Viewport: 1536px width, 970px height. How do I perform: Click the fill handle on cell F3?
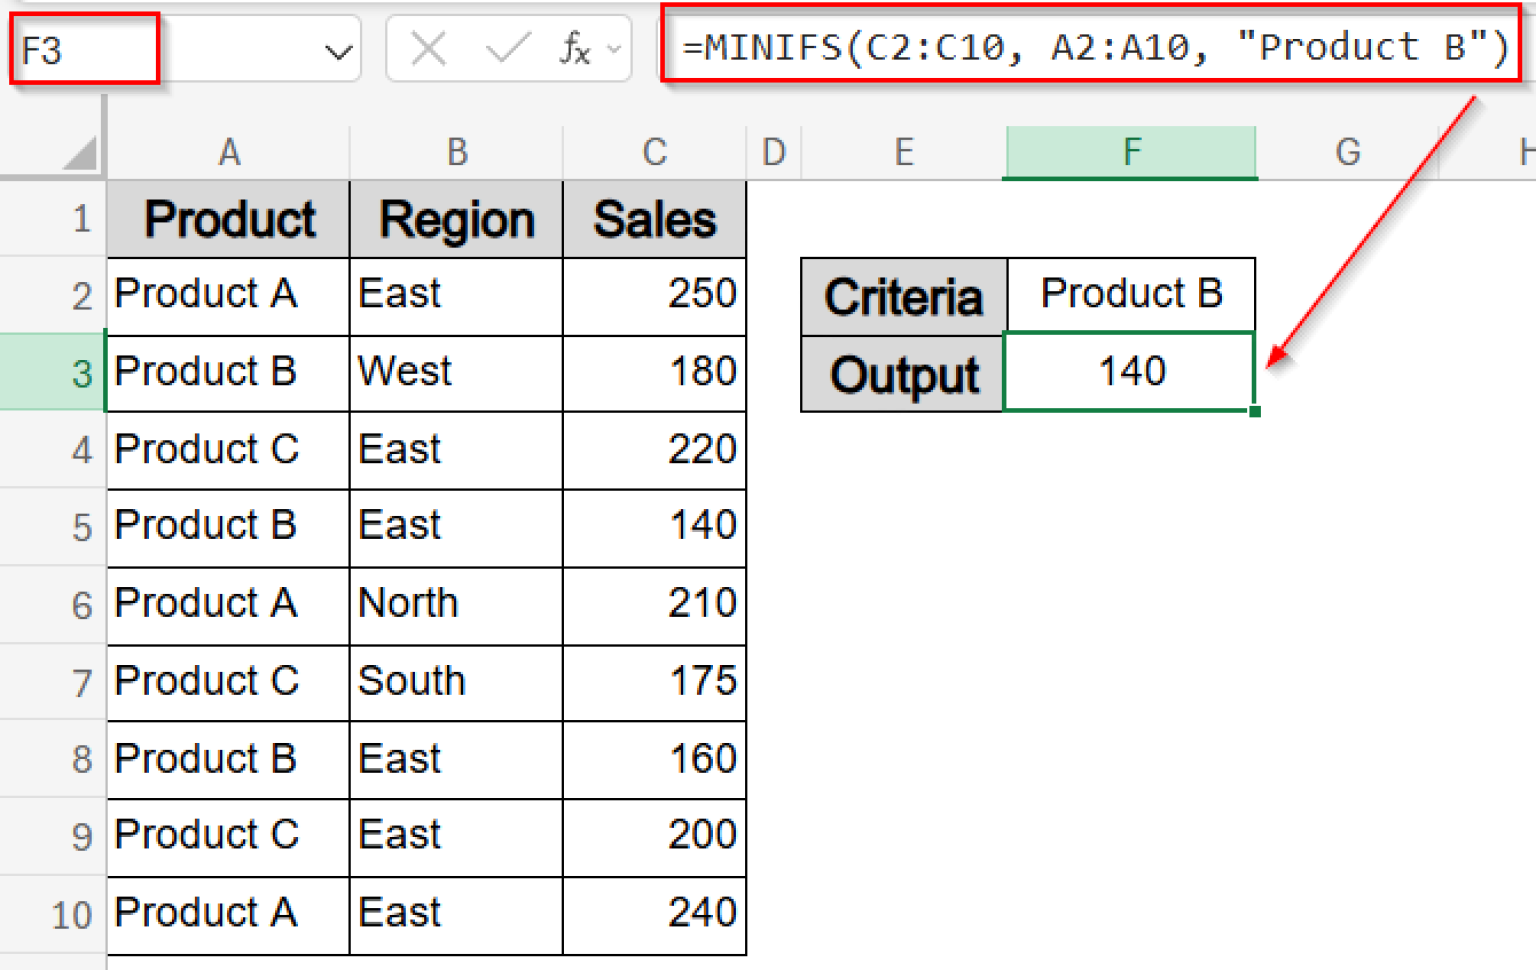pos(1256,412)
